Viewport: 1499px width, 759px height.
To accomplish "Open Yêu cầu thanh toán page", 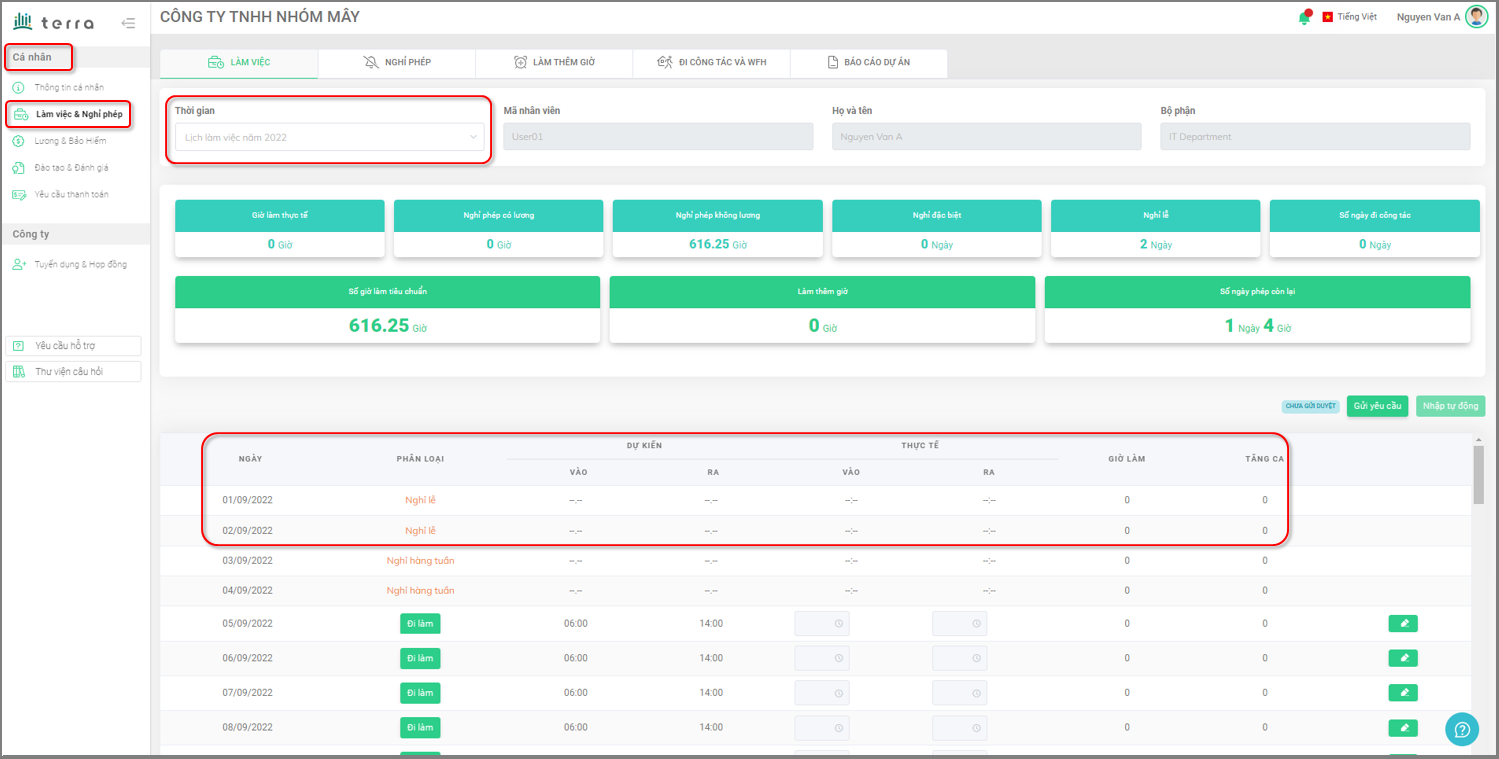I will [x=72, y=194].
